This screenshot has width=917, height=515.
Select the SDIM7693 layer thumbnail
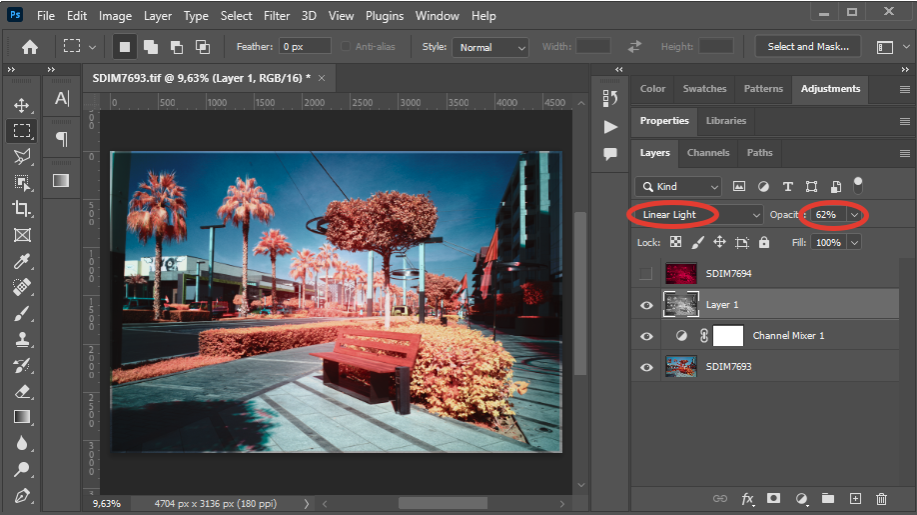(680, 367)
